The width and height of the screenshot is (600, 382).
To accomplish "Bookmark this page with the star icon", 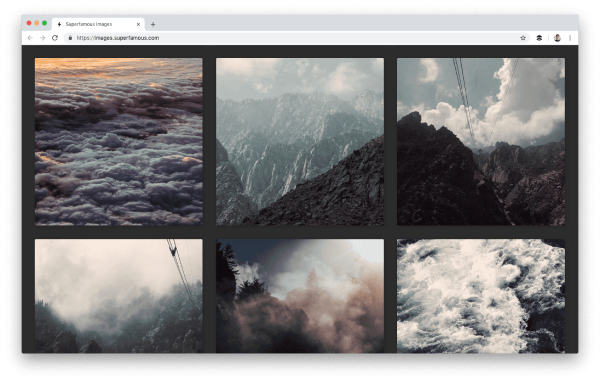I will pyautogui.click(x=523, y=38).
